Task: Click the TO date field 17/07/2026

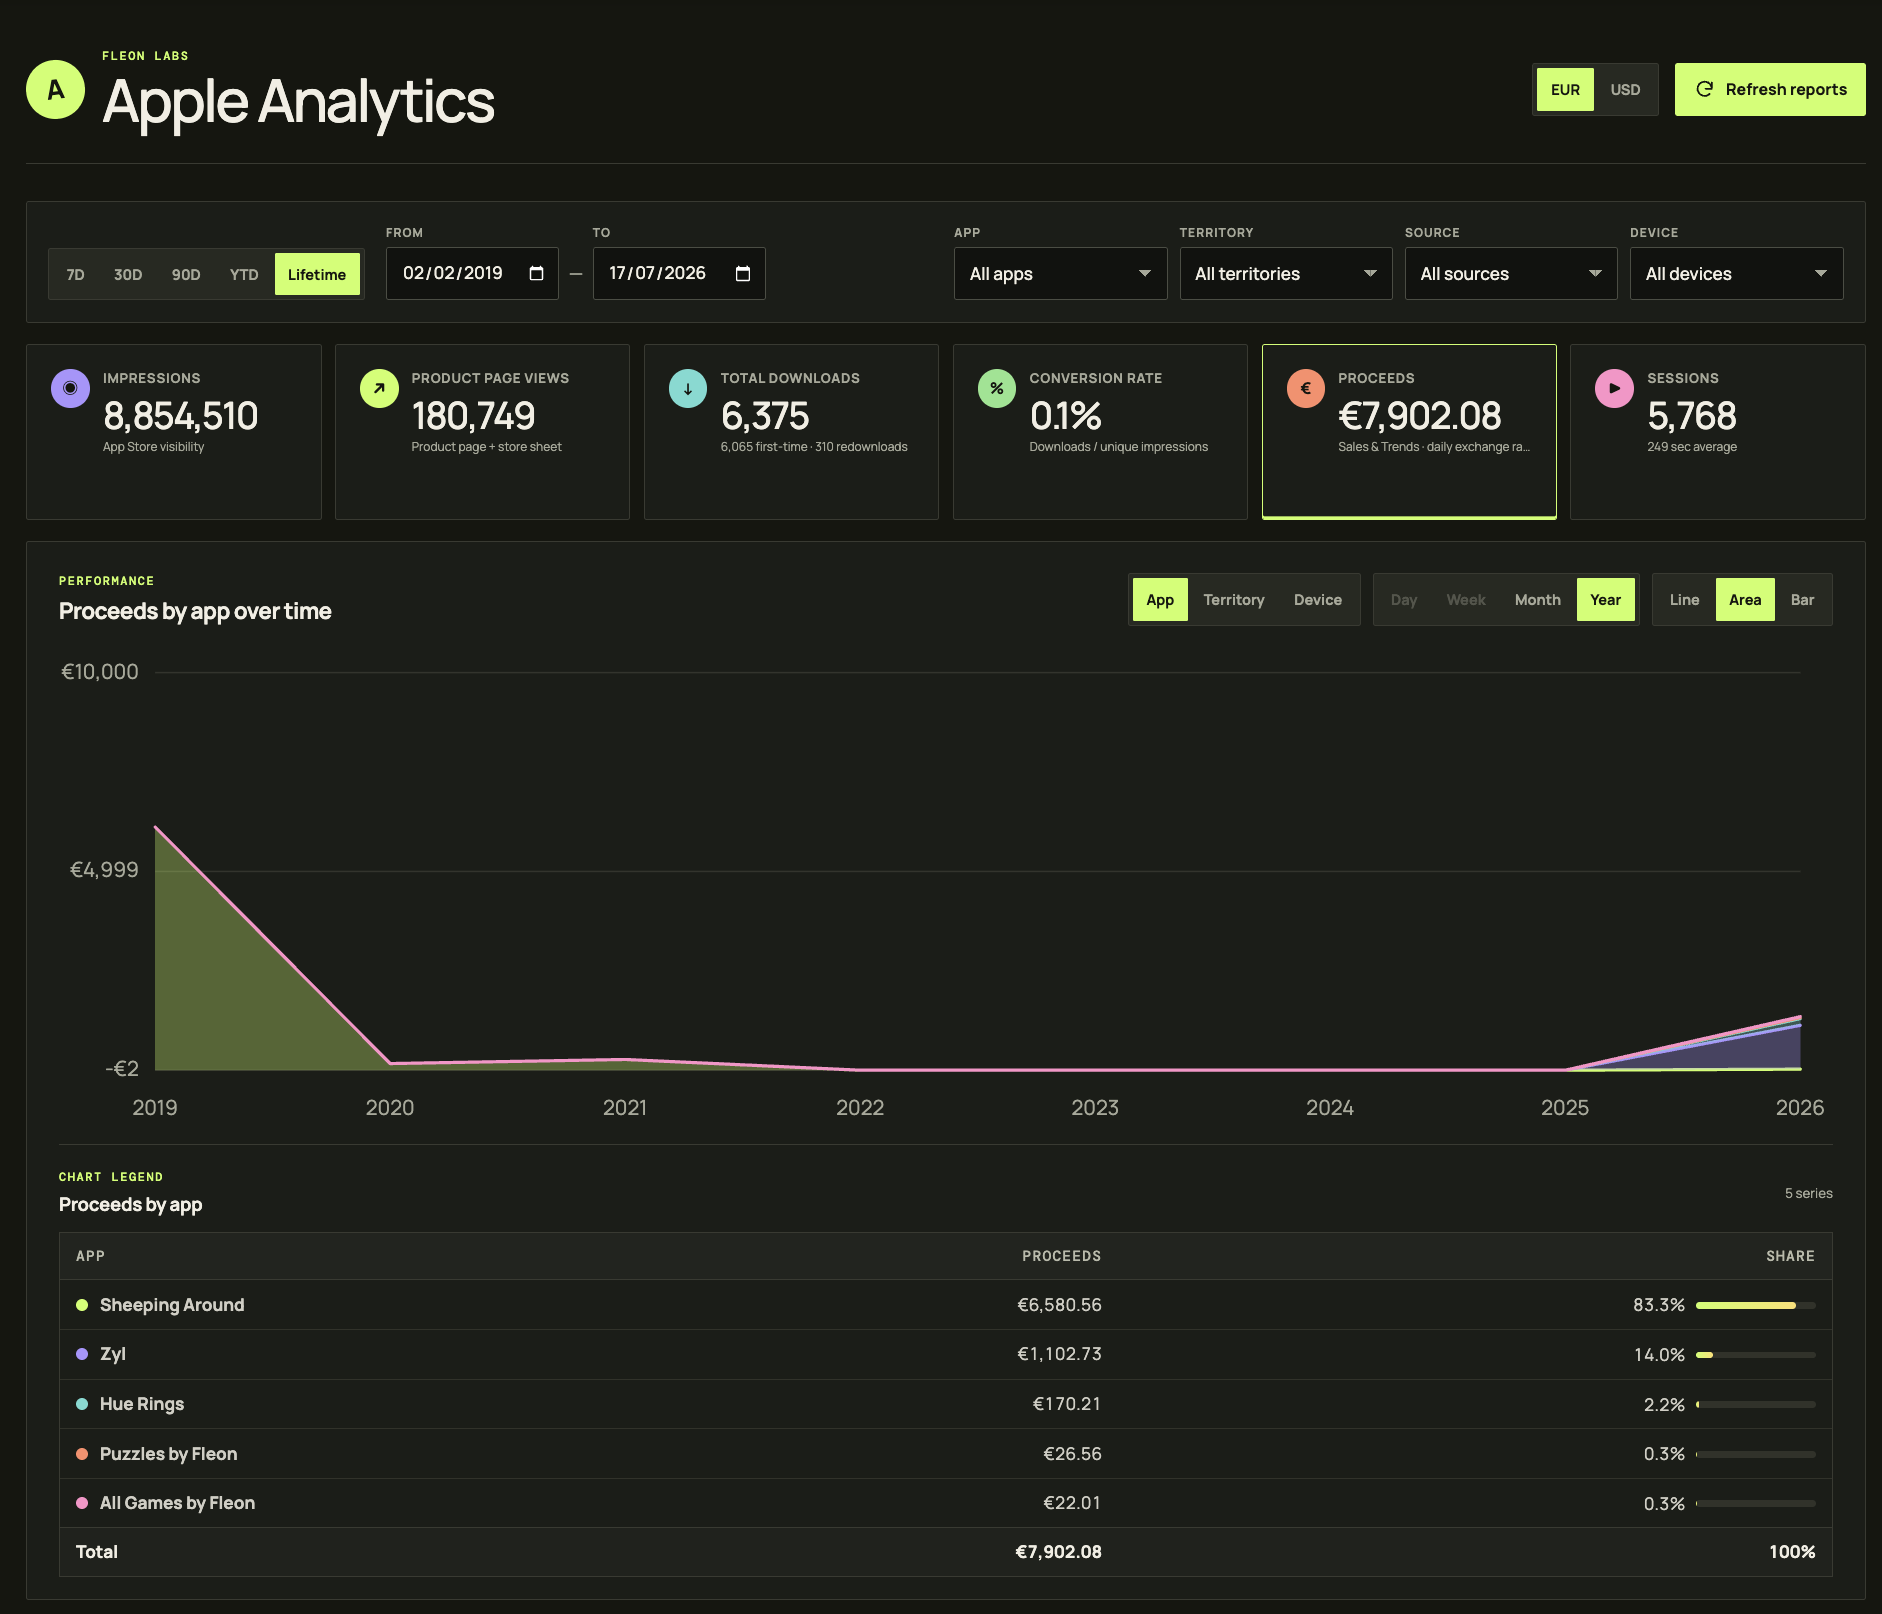Action: [x=679, y=274]
